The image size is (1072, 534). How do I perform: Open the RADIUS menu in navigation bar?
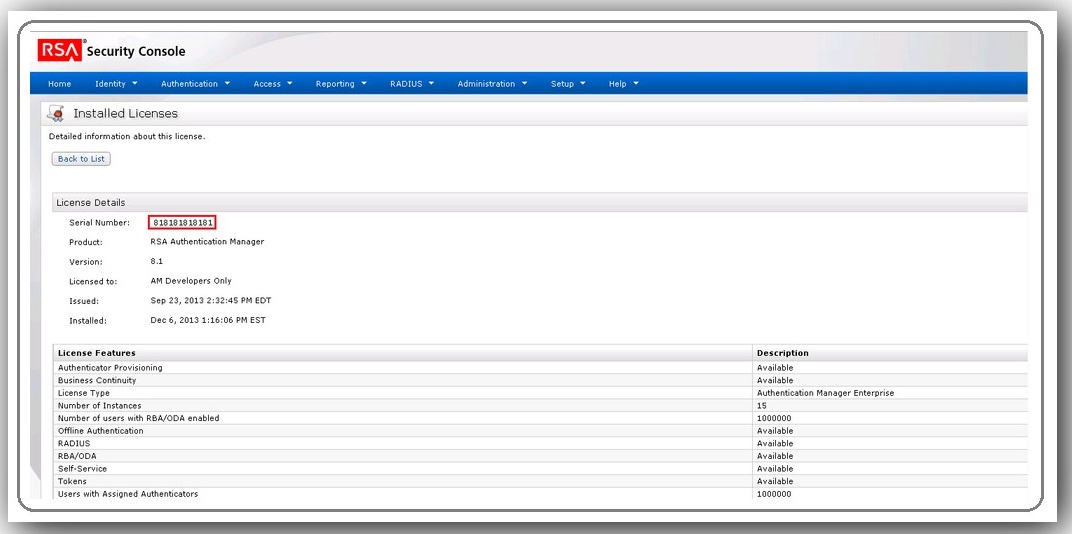point(411,84)
